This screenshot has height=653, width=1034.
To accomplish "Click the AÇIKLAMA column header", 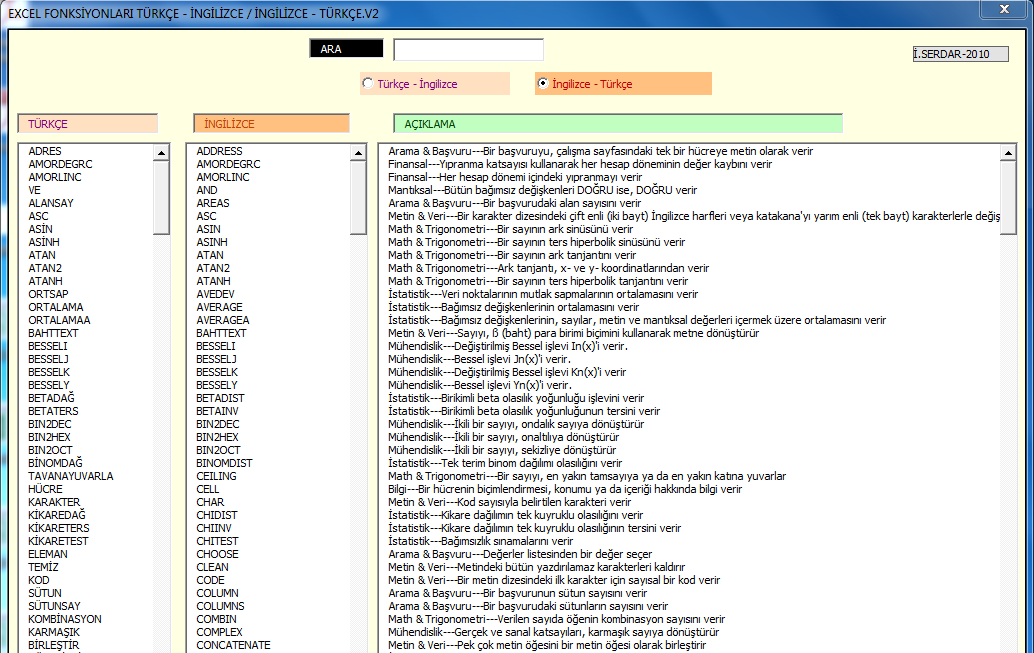I will click(618, 123).
